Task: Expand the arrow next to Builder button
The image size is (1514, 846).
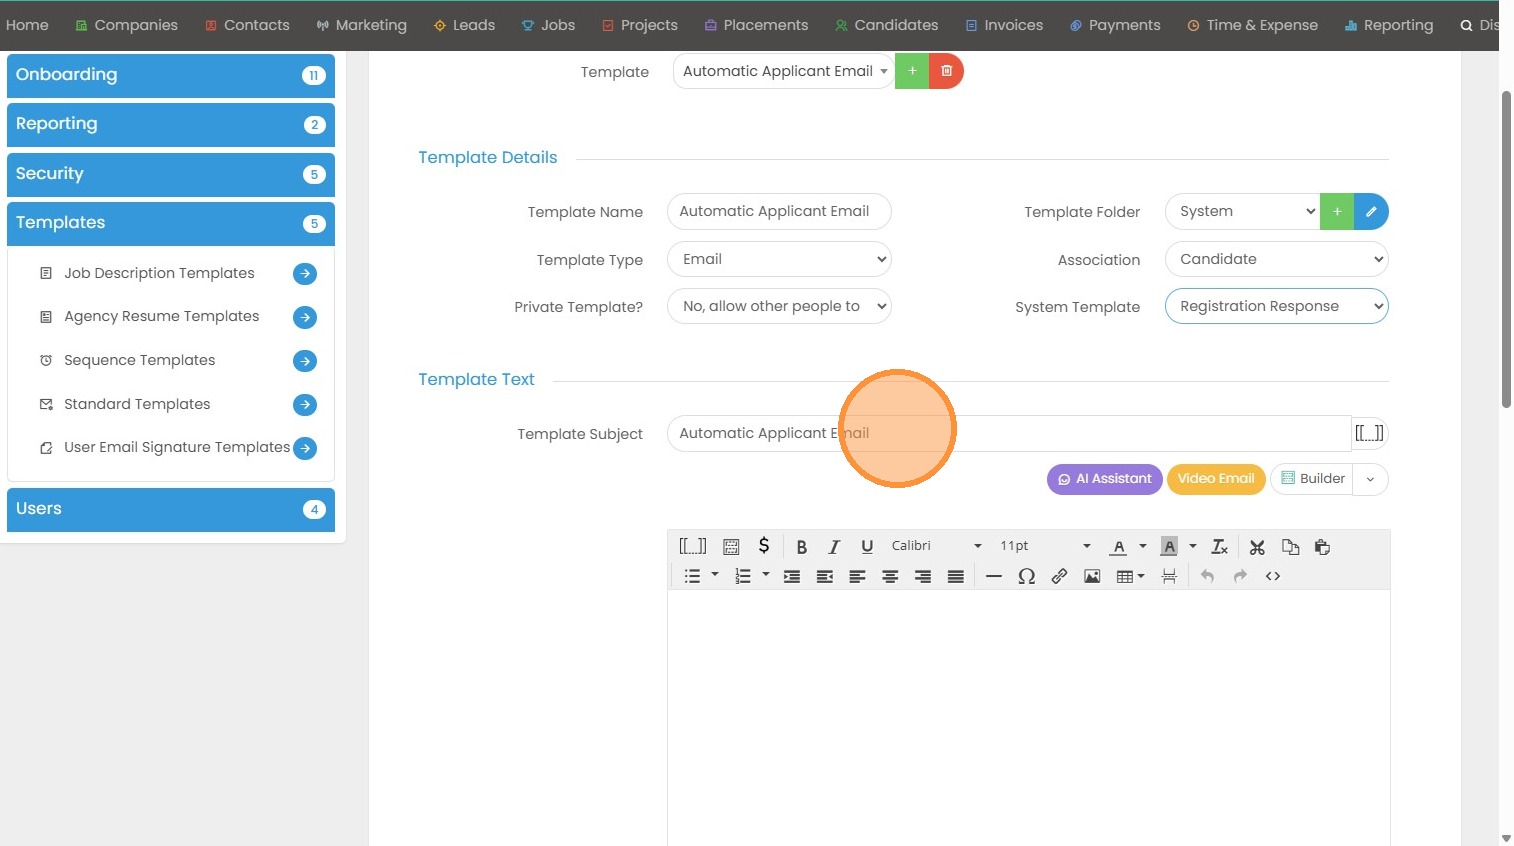Action: pos(1370,479)
